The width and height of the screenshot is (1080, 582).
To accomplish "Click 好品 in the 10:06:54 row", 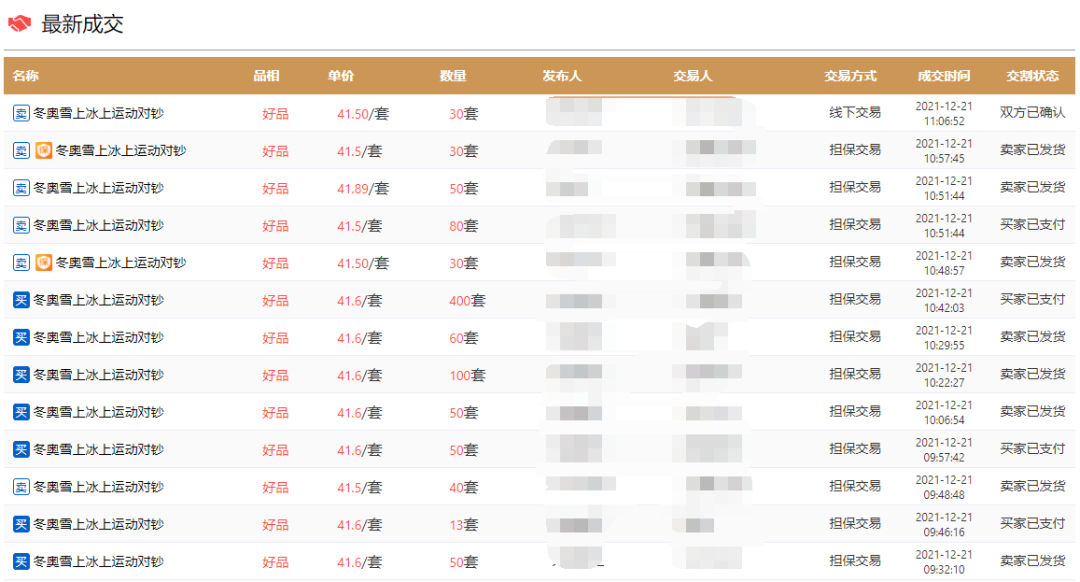I will 276,413.
